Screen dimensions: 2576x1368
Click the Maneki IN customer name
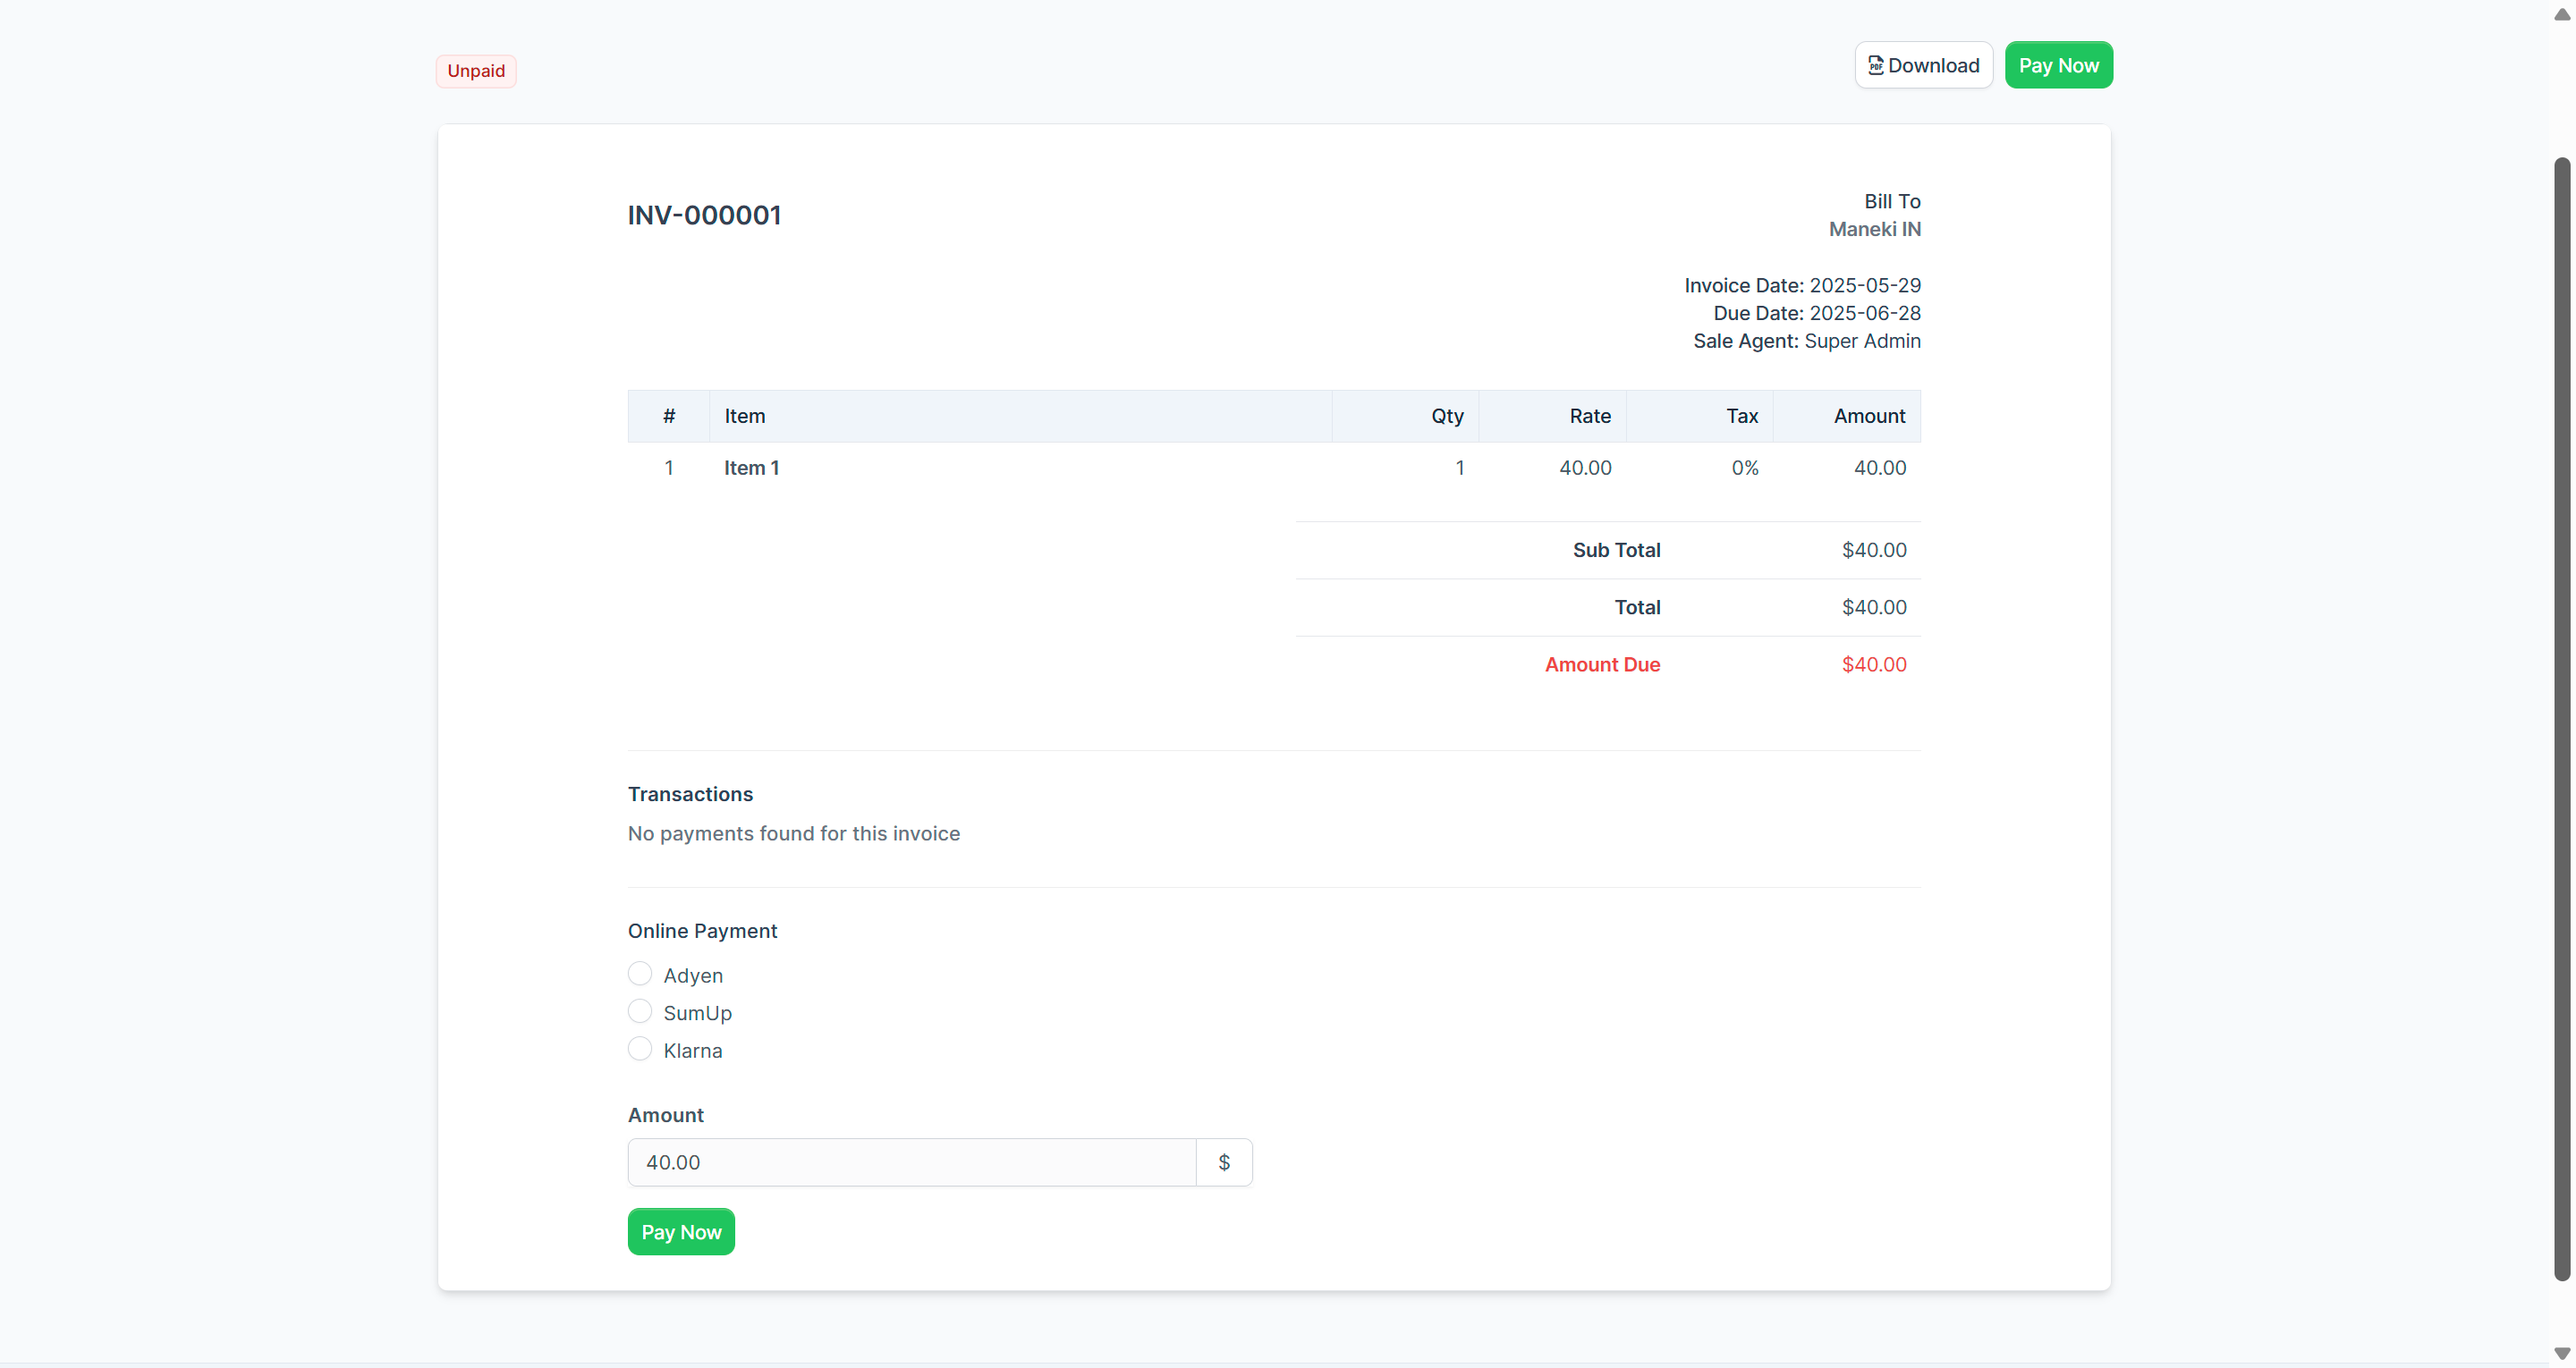click(1874, 229)
